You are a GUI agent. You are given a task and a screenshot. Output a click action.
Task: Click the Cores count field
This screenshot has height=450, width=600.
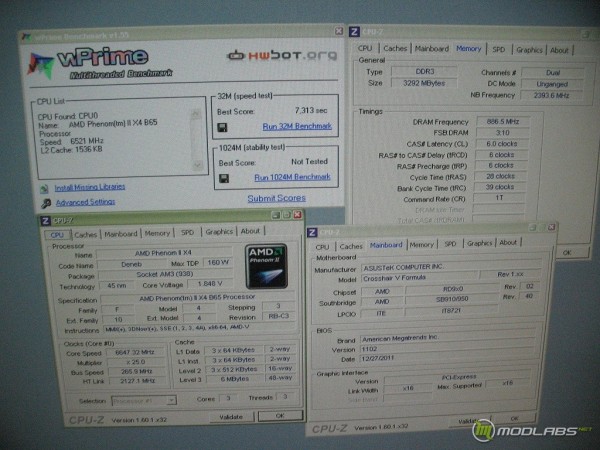click(228, 398)
